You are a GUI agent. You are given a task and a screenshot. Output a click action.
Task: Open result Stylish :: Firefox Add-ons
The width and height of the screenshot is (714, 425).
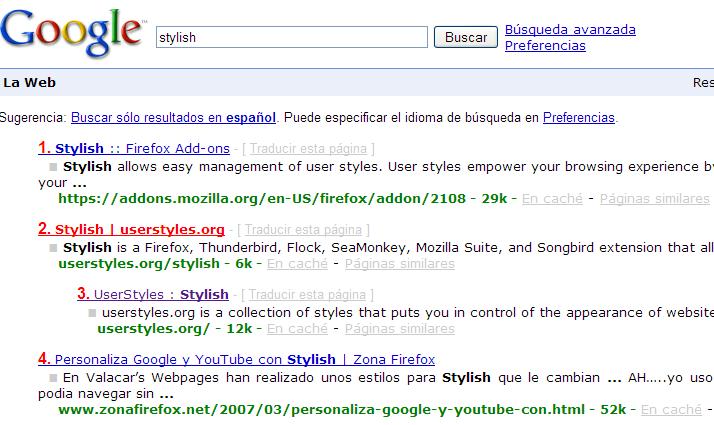(x=134, y=148)
